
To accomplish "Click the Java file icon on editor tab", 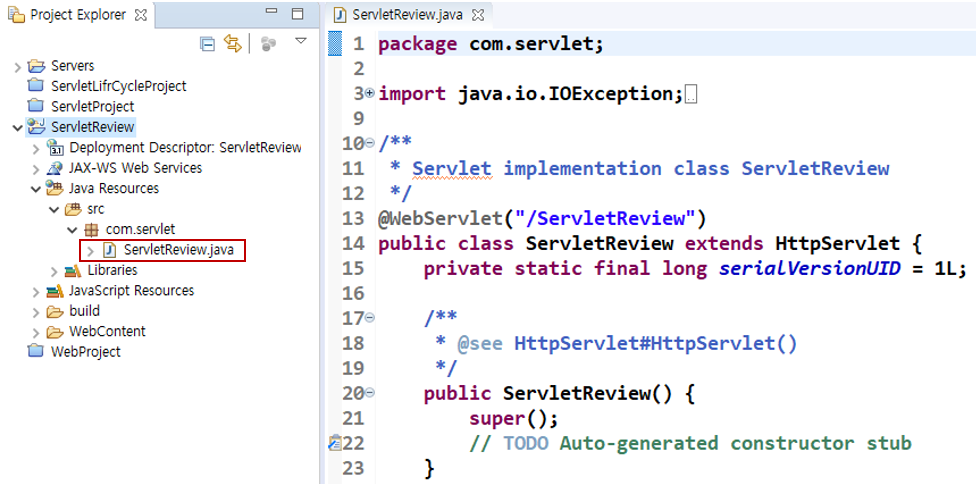I will pyautogui.click(x=340, y=15).
